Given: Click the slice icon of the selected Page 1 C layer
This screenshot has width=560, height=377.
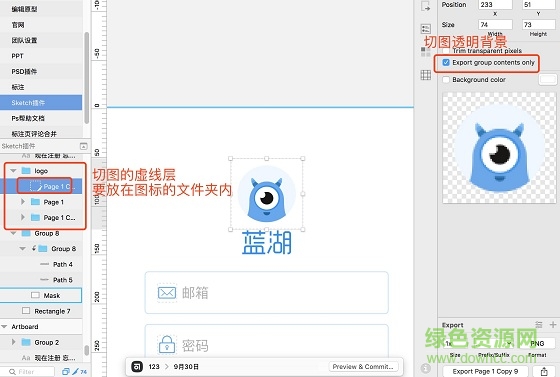Looking at the screenshot, I should [x=36, y=186].
